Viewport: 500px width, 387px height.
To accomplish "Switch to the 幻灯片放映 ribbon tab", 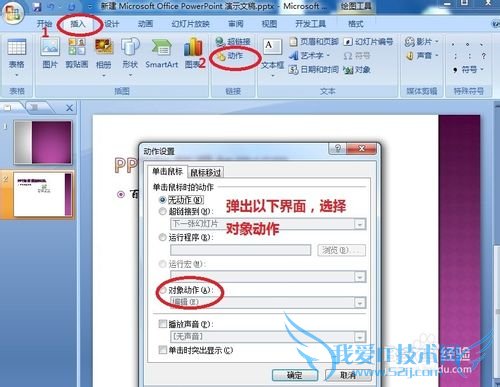I will (x=190, y=24).
